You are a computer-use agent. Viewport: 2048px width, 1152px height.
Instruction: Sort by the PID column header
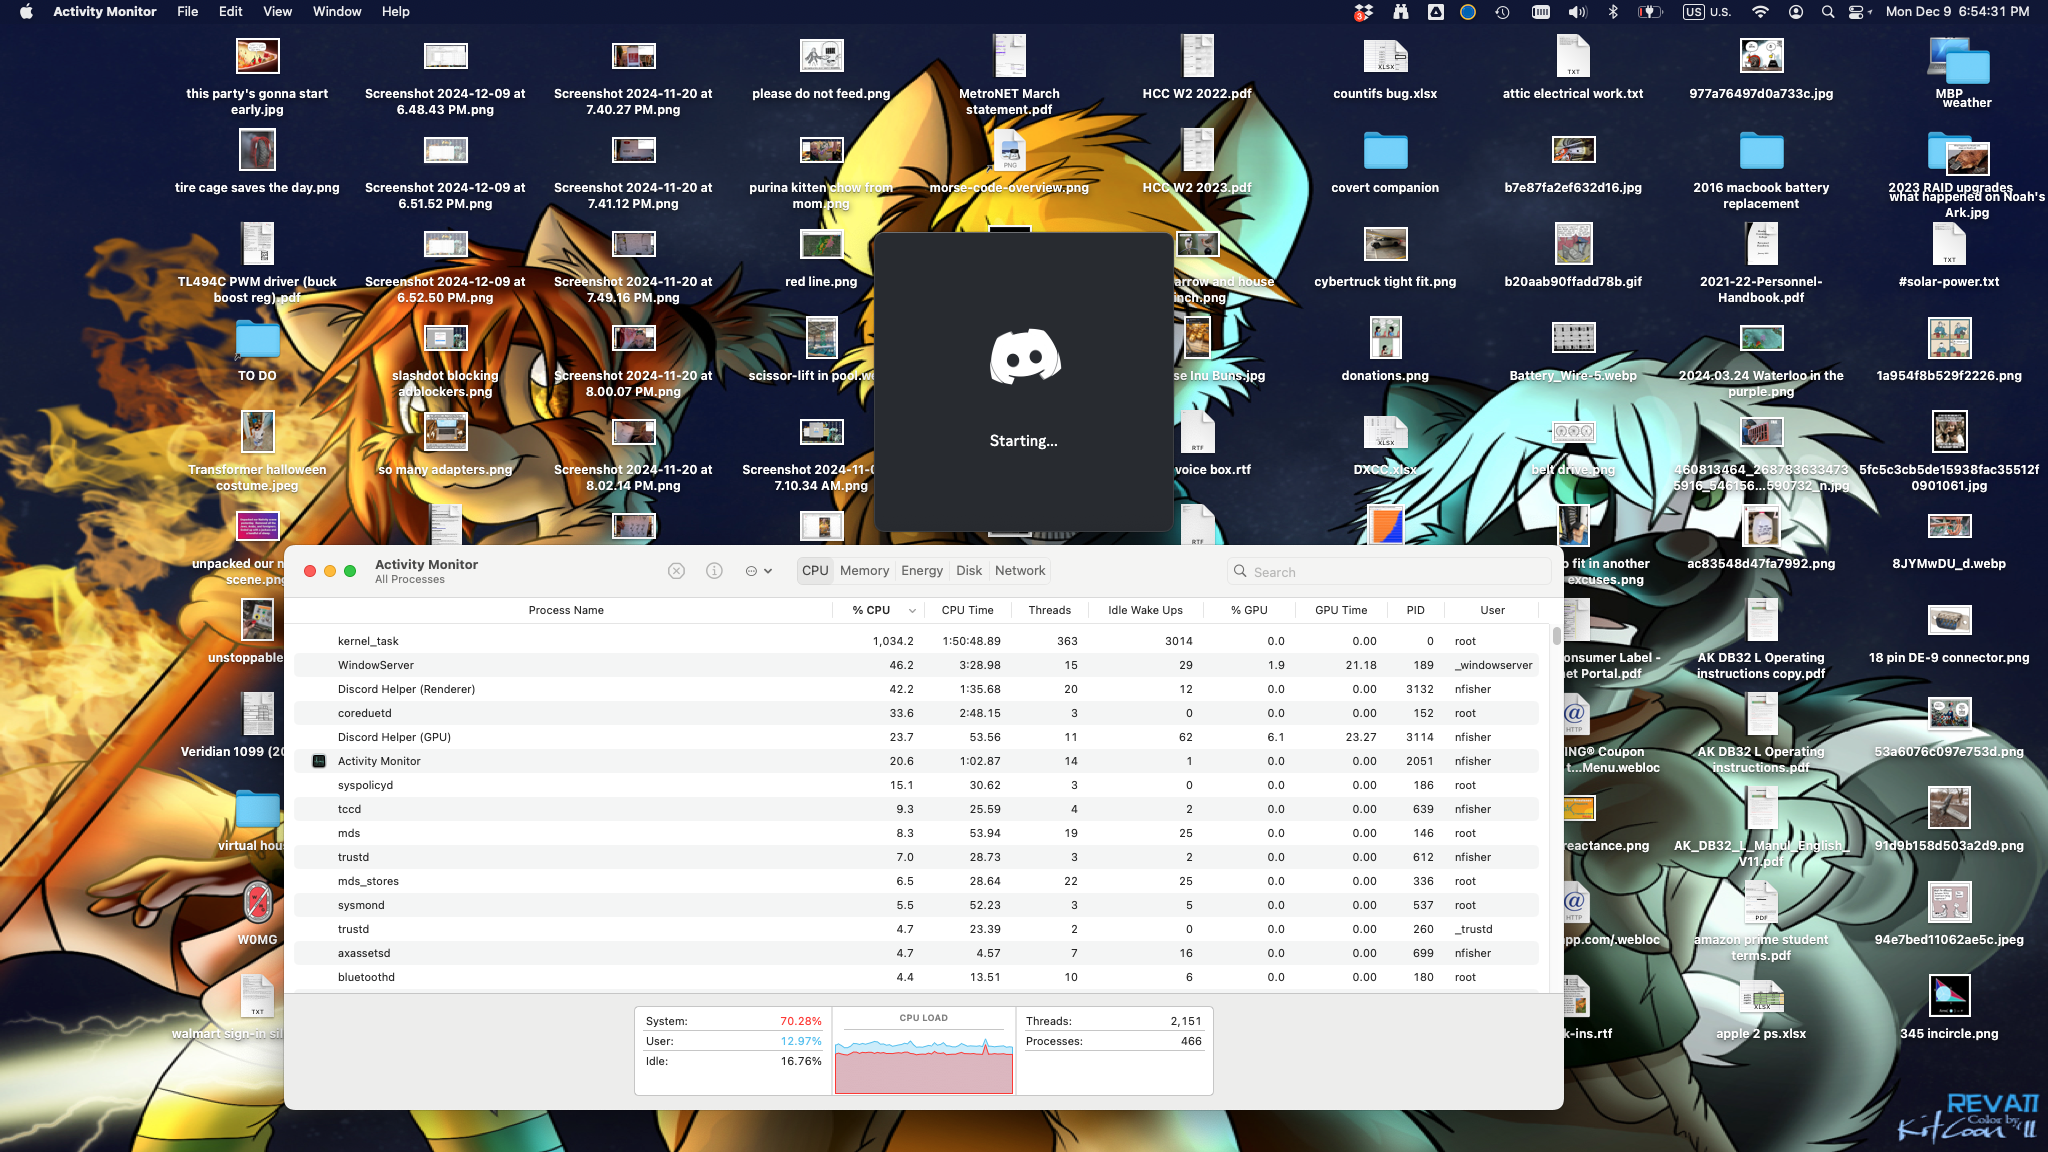pyautogui.click(x=1415, y=610)
